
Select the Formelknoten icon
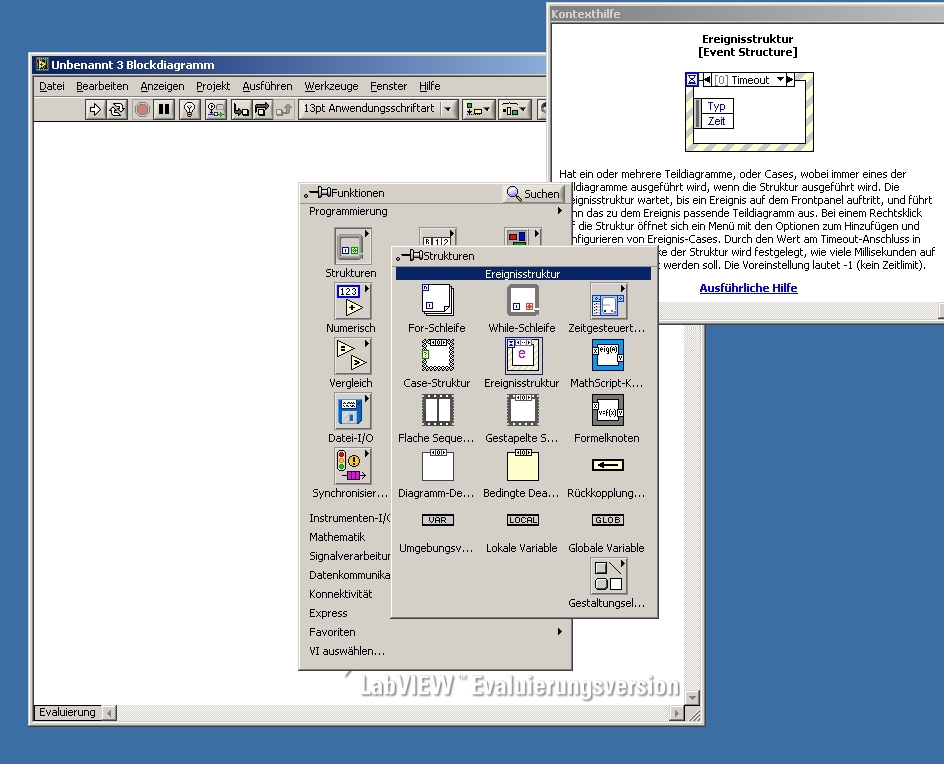click(607, 411)
